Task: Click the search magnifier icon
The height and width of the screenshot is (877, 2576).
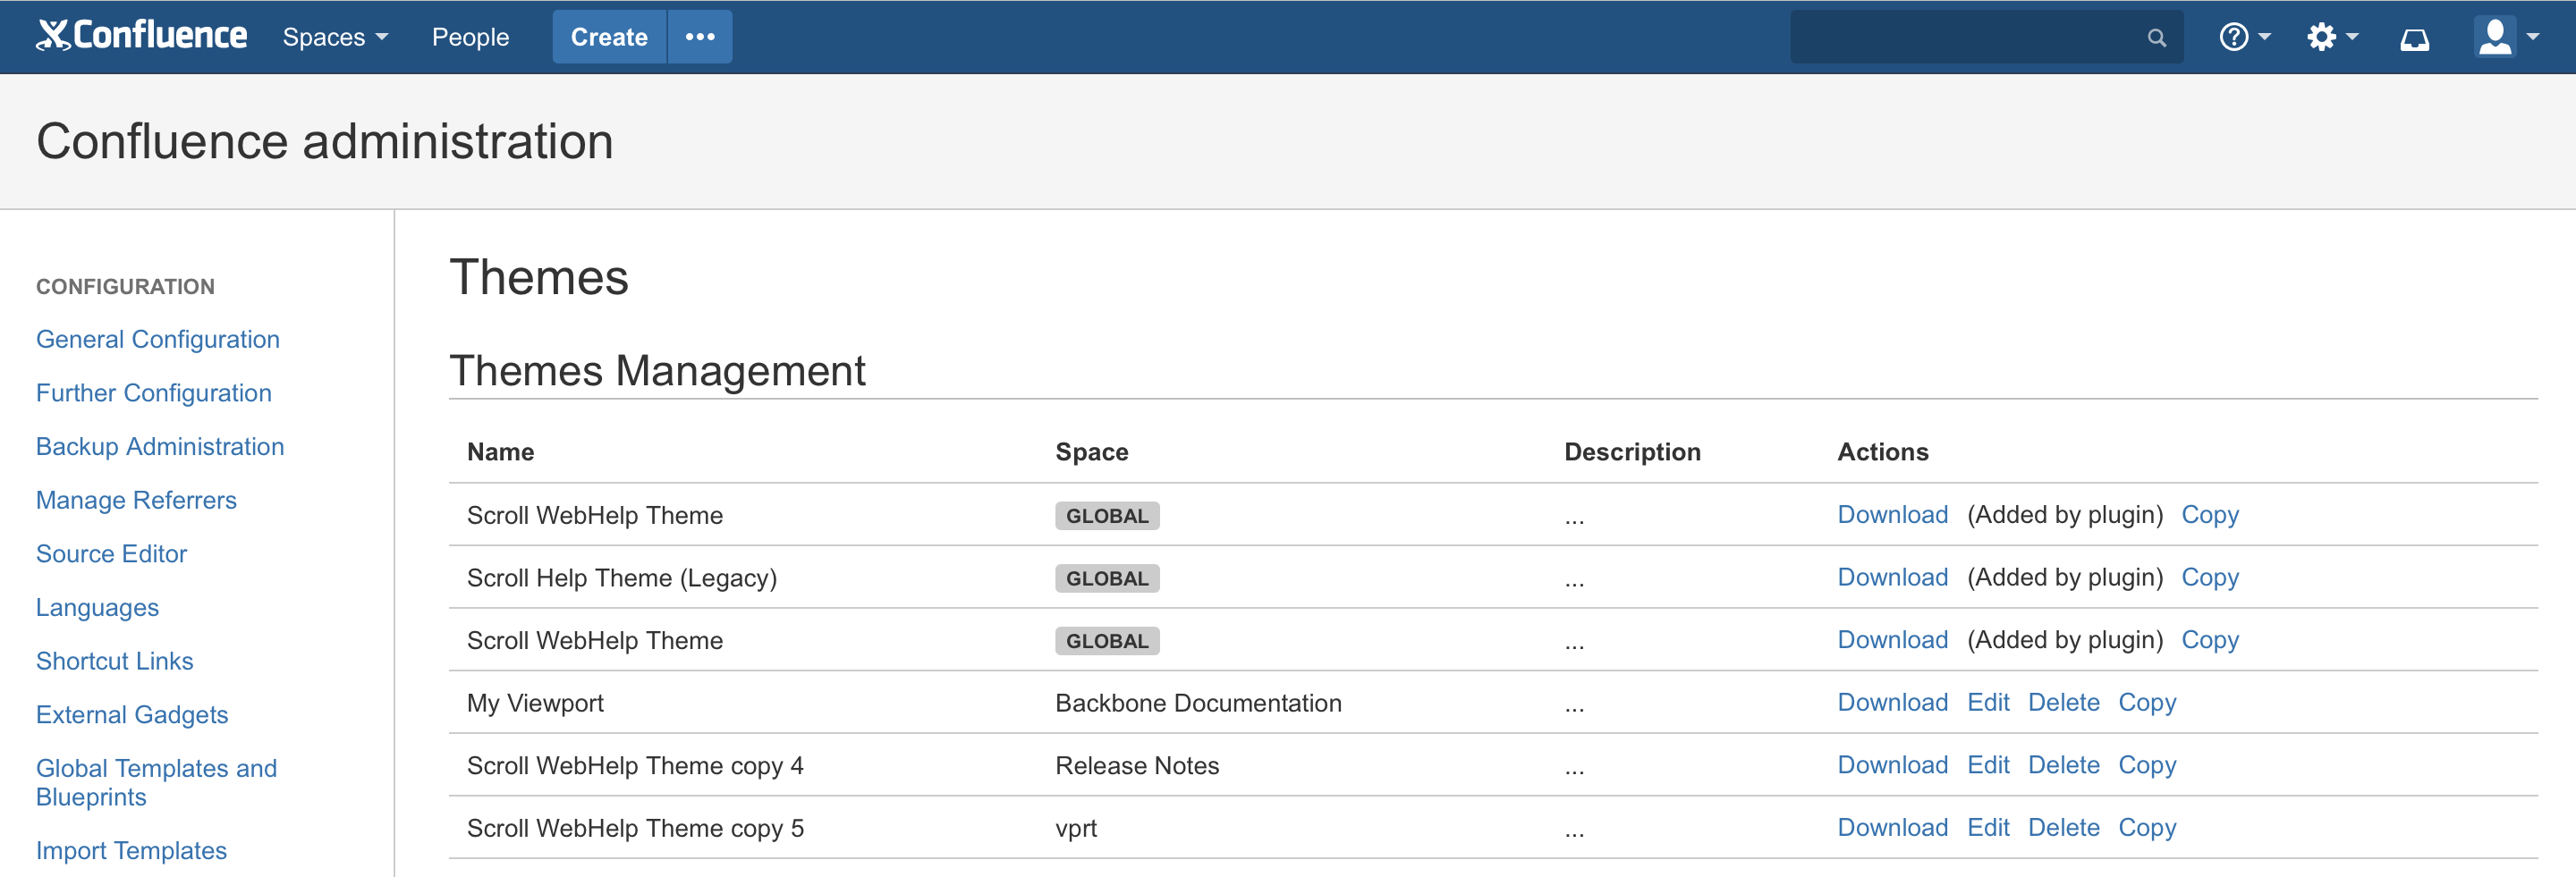Action: 2156,38
